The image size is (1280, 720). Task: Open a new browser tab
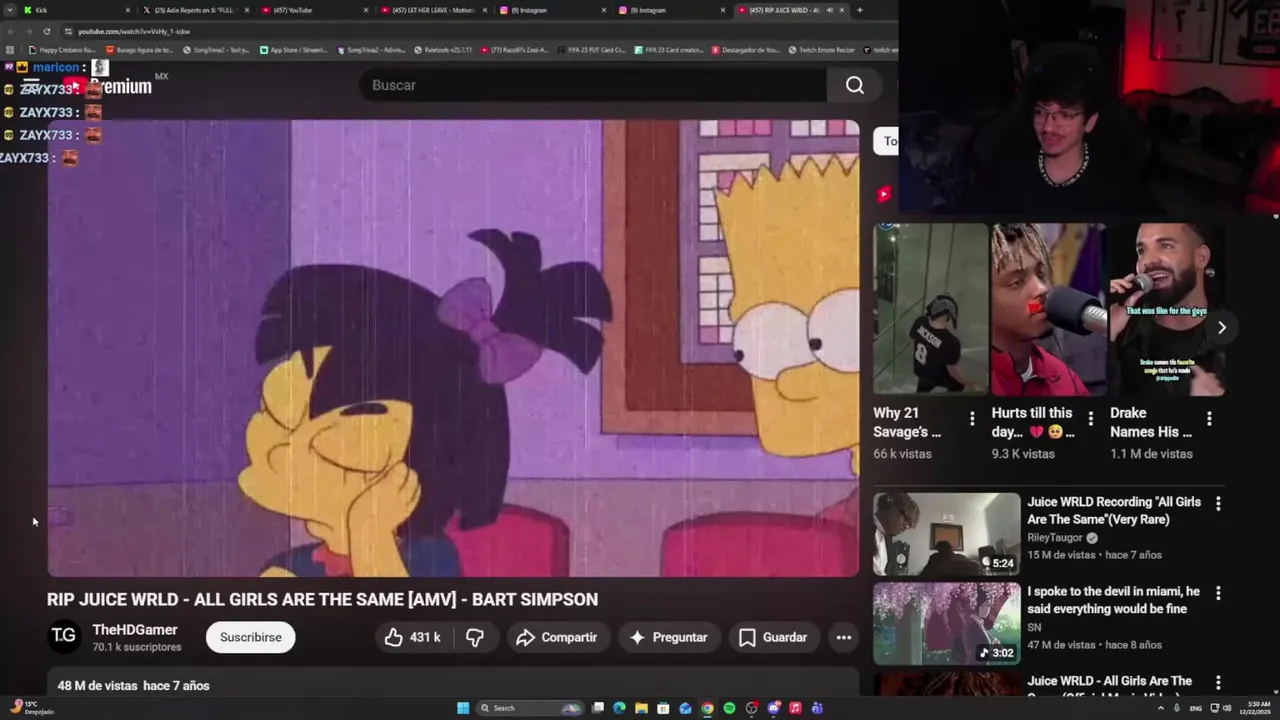[860, 10]
